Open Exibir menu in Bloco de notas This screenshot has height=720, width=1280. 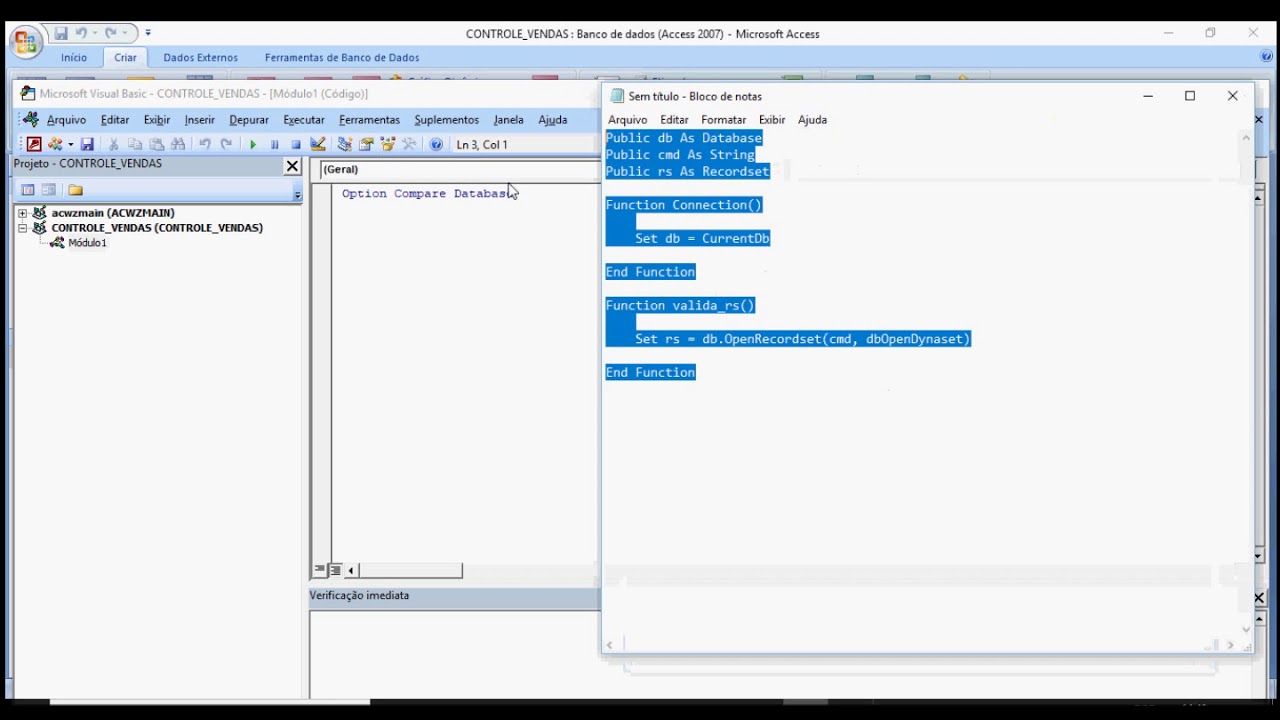pos(772,120)
